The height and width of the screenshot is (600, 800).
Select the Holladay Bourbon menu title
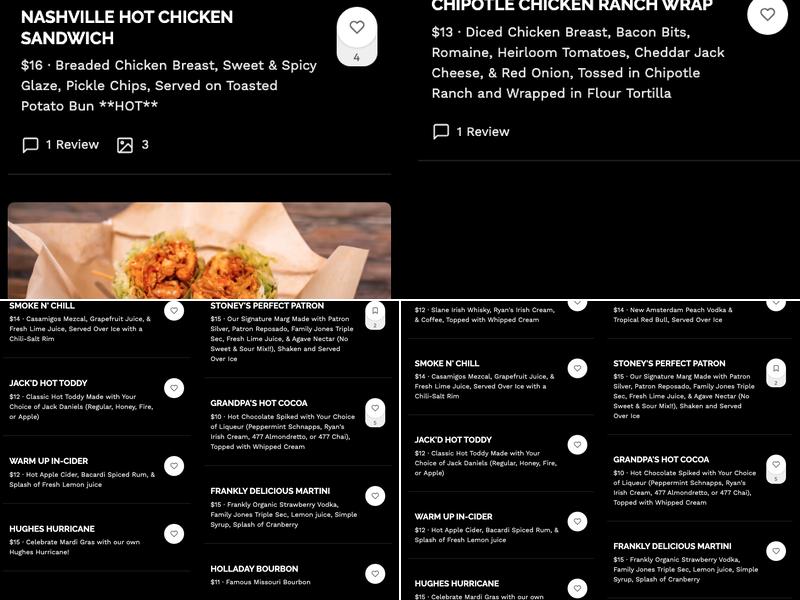click(x=254, y=569)
